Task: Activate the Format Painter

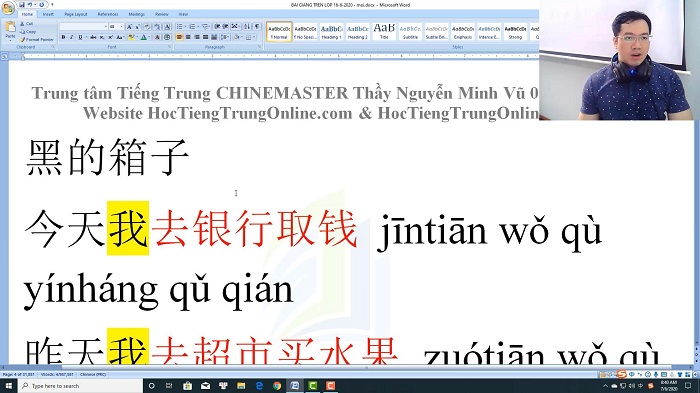Action: pos(37,40)
